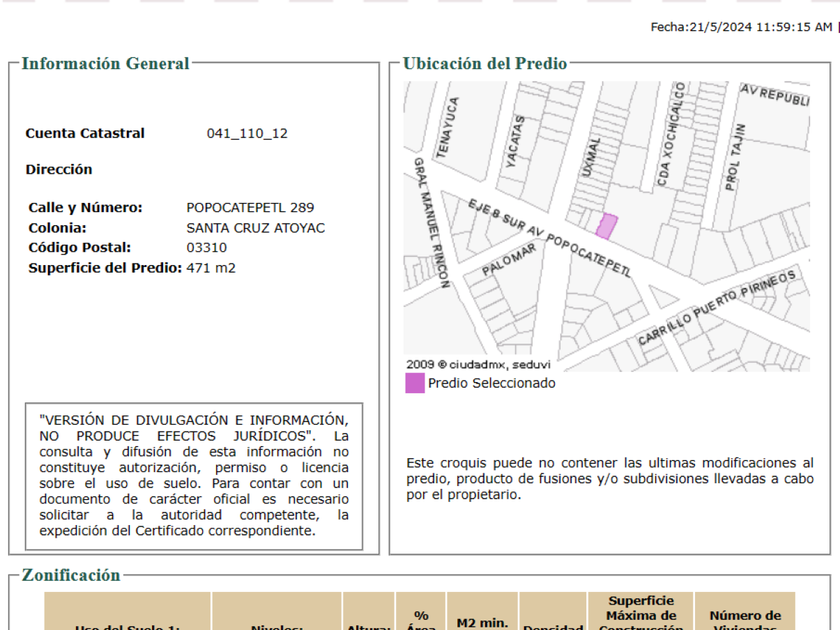Click the Cuenta Catastral value 041_110_12
The width and height of the screenshot is (840, 630).
(247, 133)
